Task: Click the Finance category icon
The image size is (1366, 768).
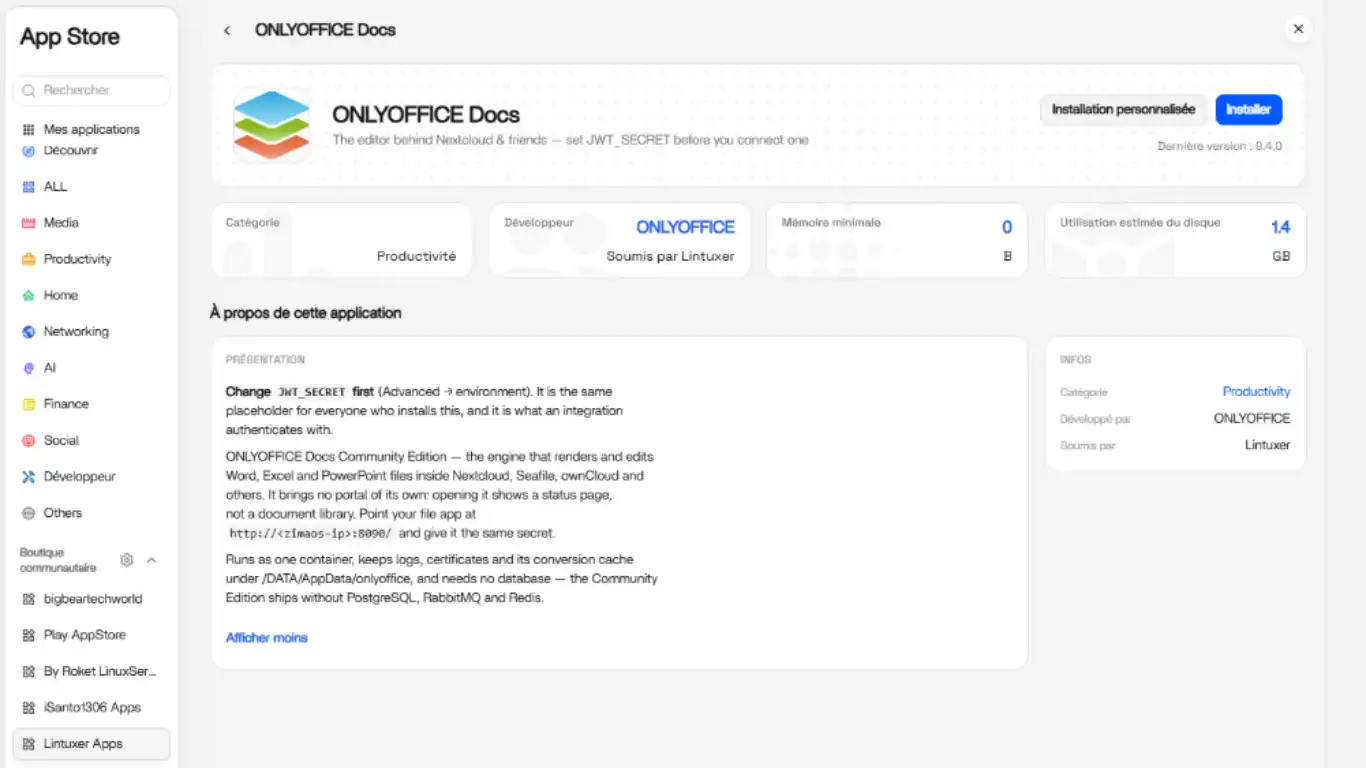Action: (28, 404)
